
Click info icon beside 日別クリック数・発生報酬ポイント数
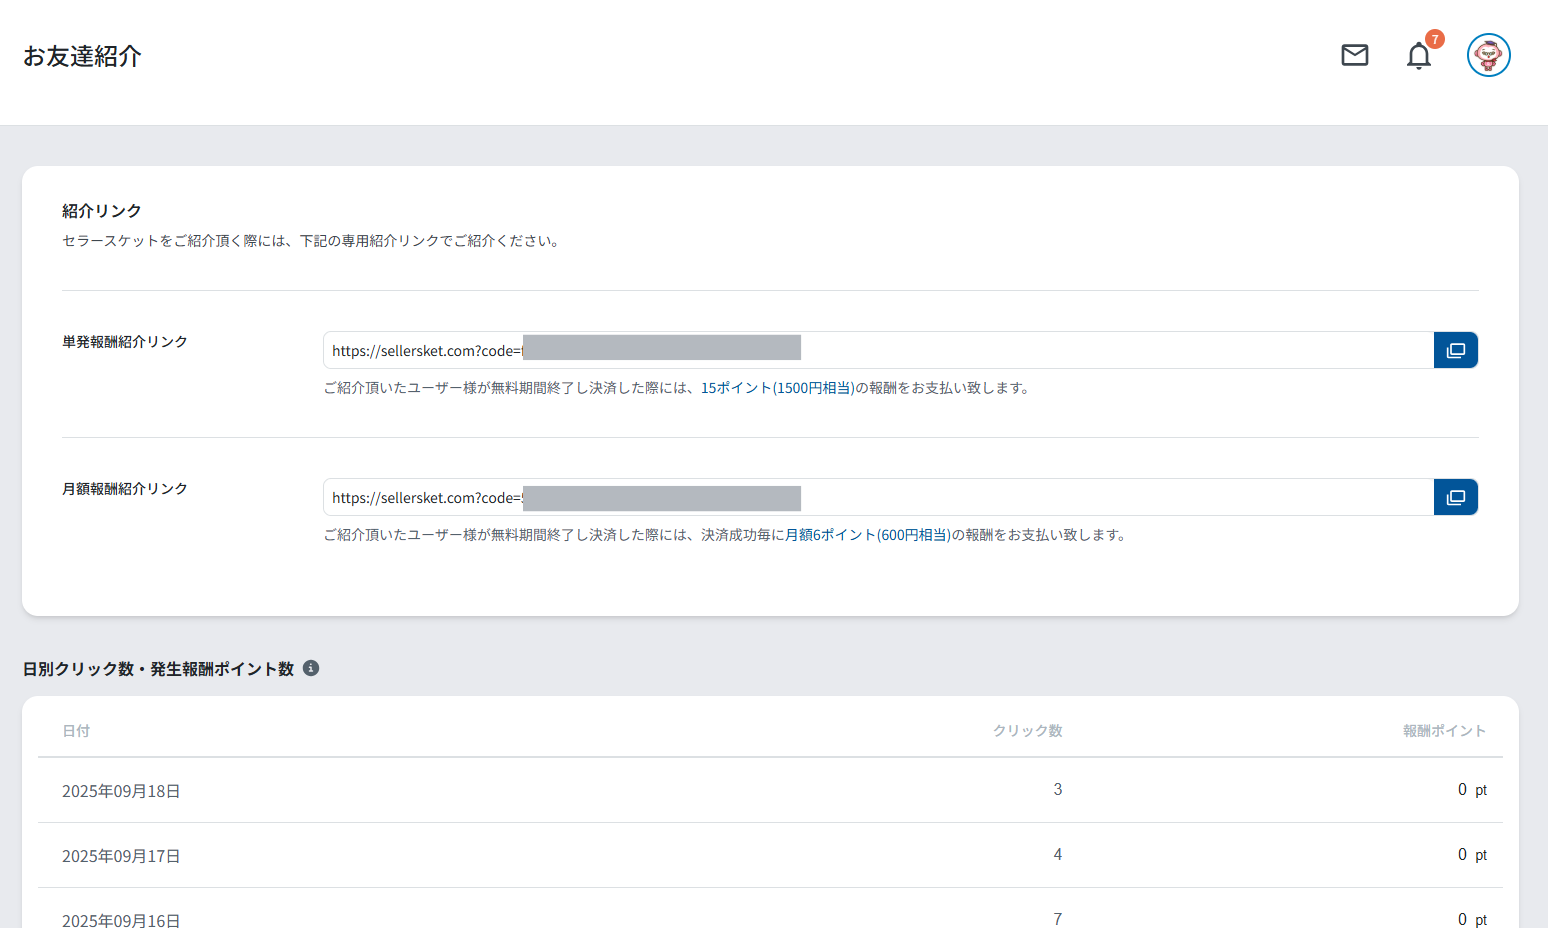pos(311,668)
